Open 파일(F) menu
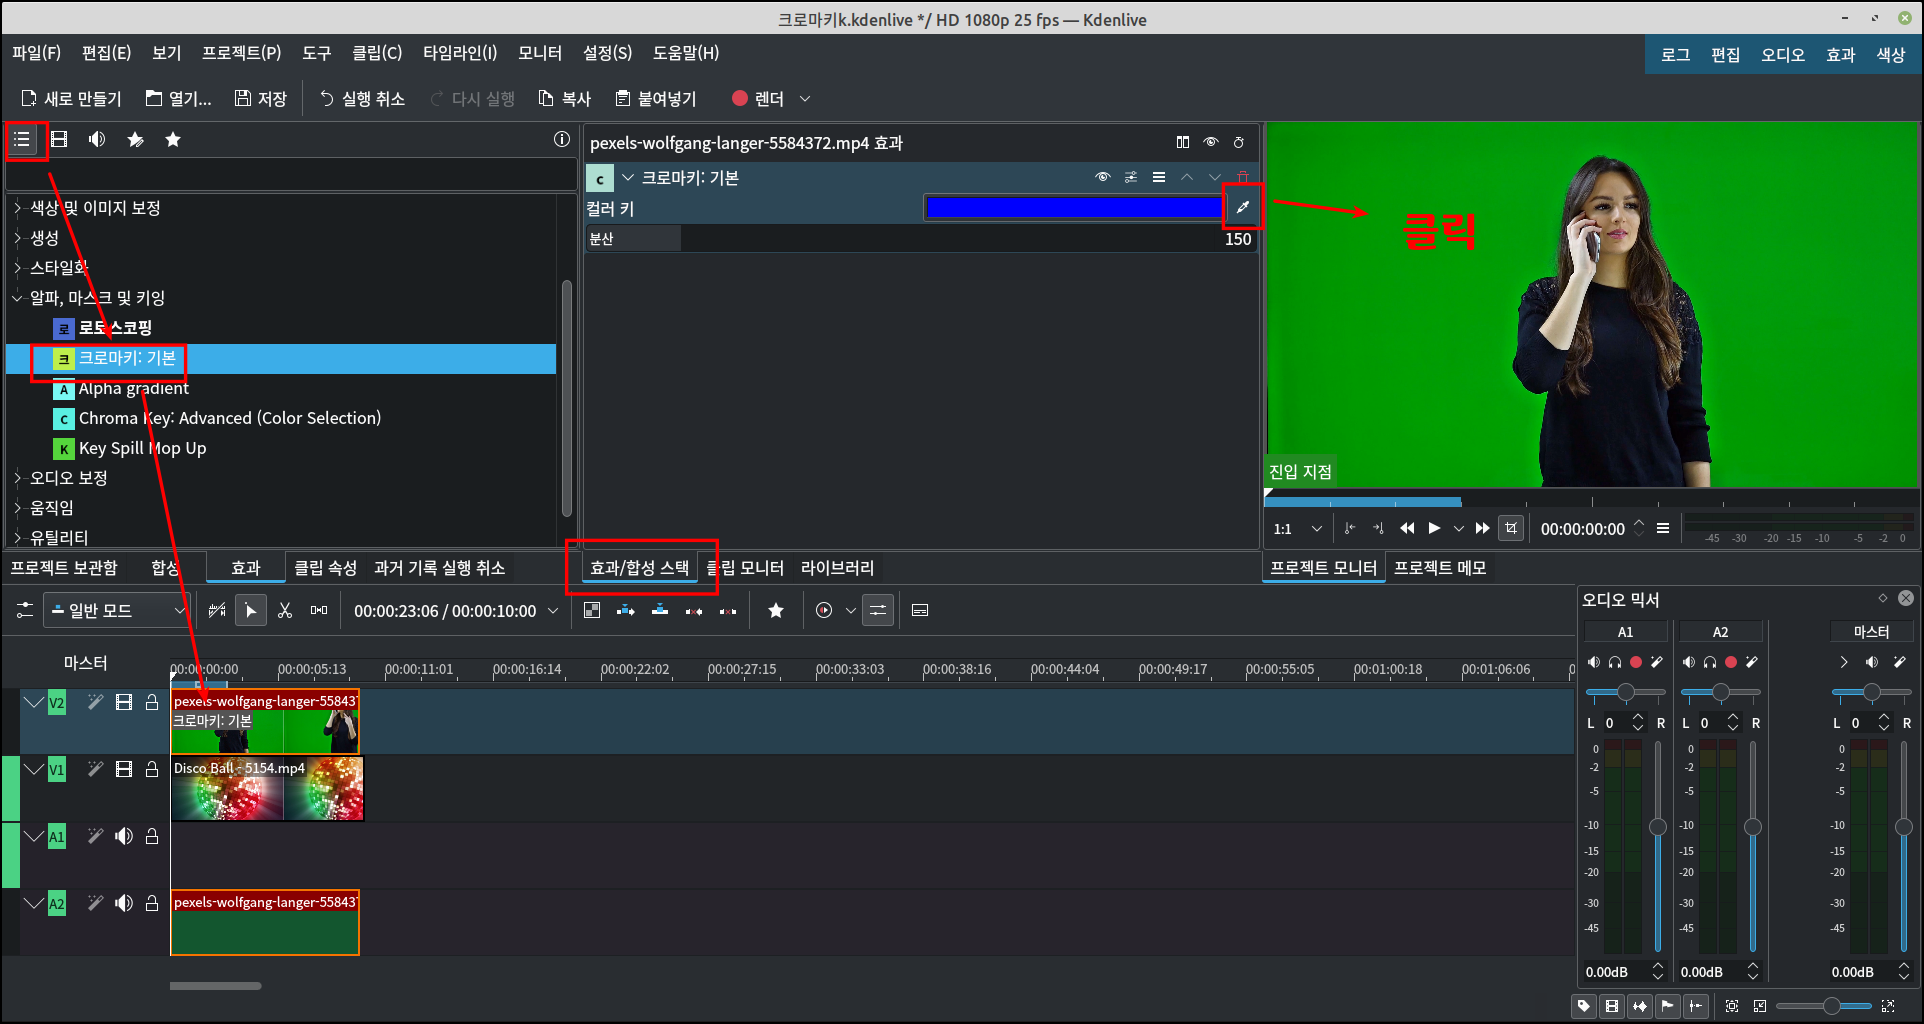The height and width of the screenshot is (1024, 1924). point(36,53)
